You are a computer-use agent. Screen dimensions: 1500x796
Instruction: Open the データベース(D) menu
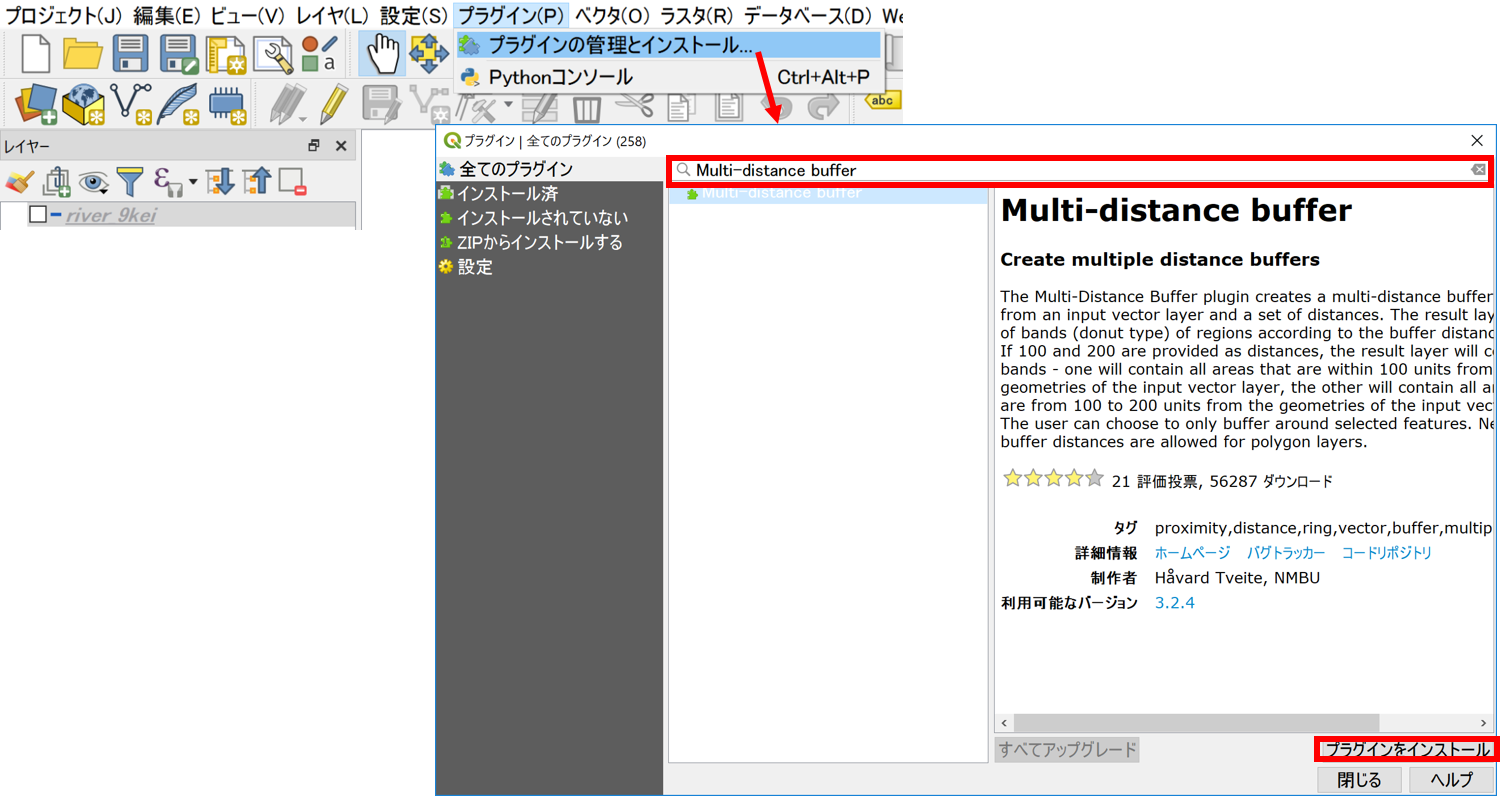[807, 16]
